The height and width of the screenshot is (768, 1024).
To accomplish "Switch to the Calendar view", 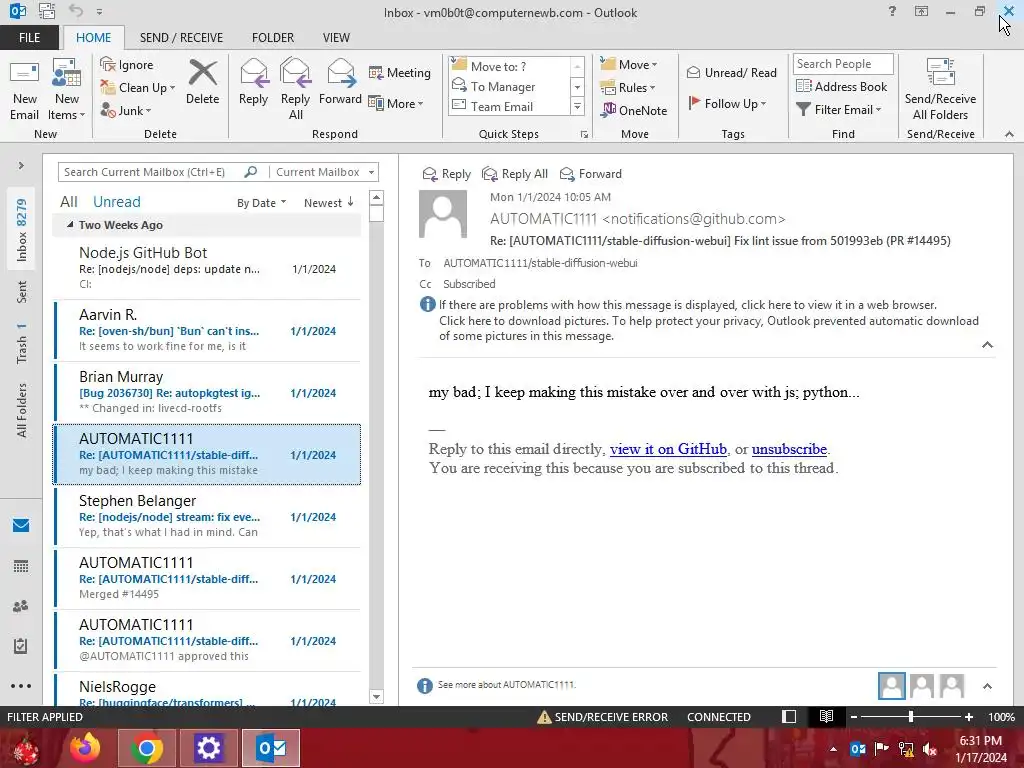I will 21,566.
